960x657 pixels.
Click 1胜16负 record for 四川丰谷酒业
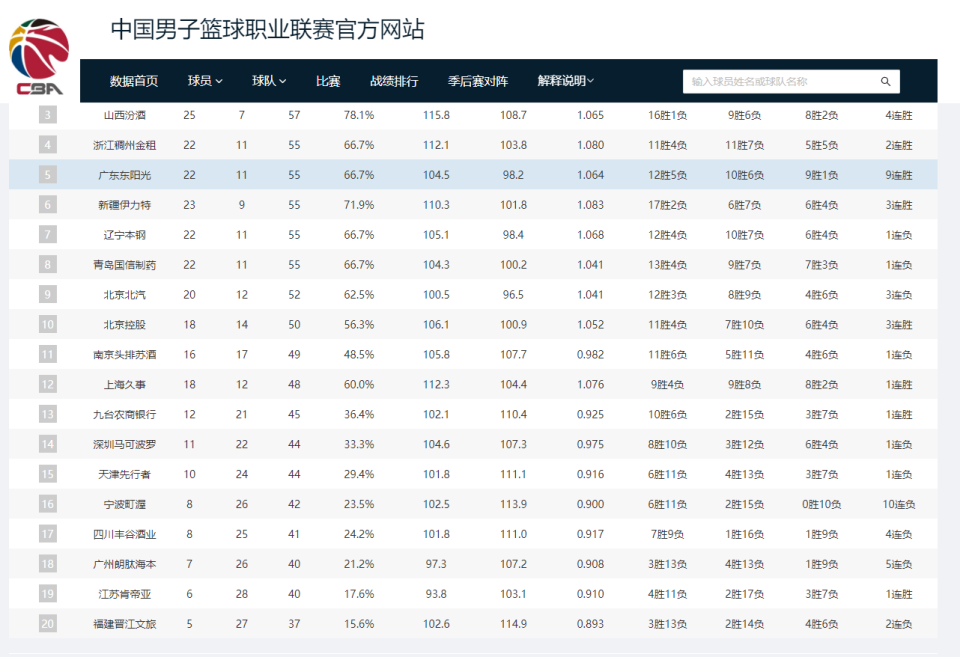click(x=744, y=535)
